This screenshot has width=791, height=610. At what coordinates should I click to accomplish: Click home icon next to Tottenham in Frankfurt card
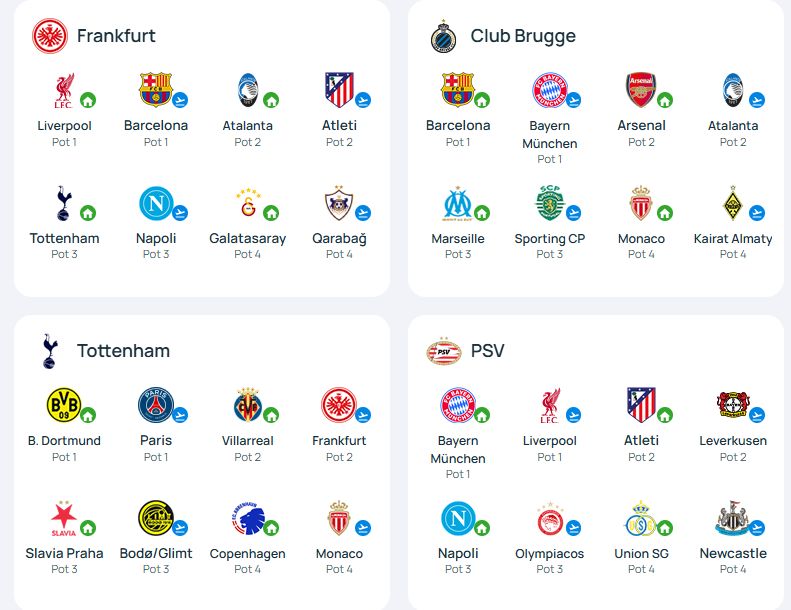click(88, 213)
